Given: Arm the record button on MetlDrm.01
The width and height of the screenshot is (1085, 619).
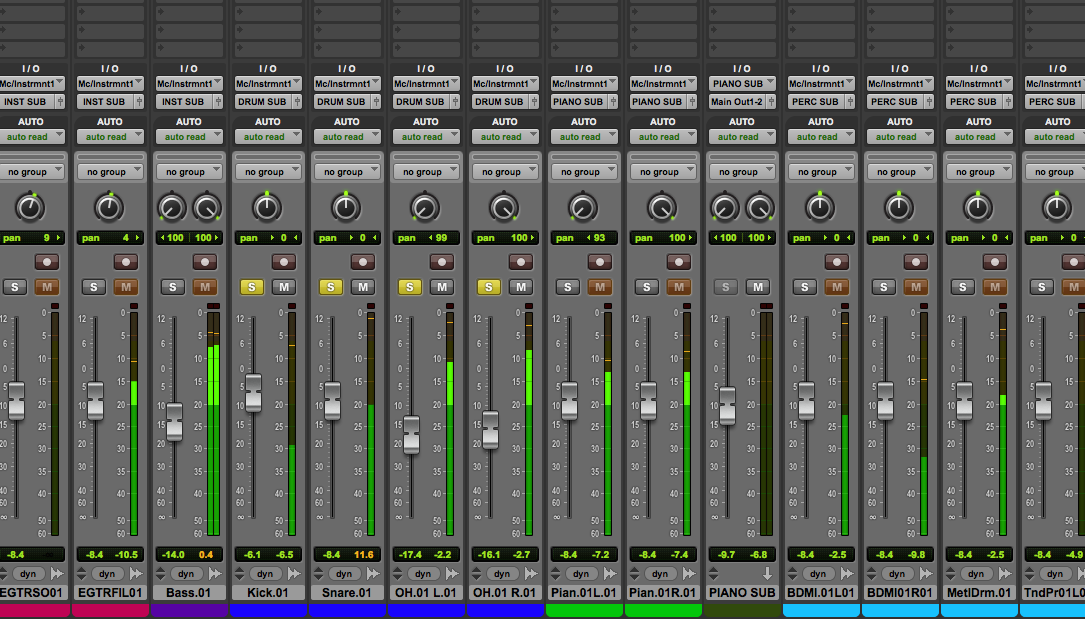Looking at the screenshot, I should point(994,262).
